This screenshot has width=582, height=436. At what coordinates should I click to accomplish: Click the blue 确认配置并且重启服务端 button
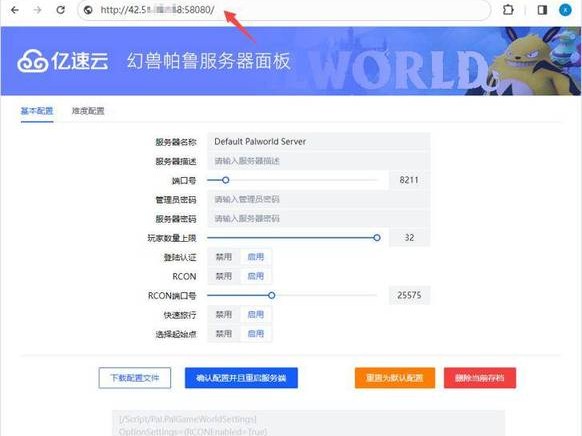[241, 378]
